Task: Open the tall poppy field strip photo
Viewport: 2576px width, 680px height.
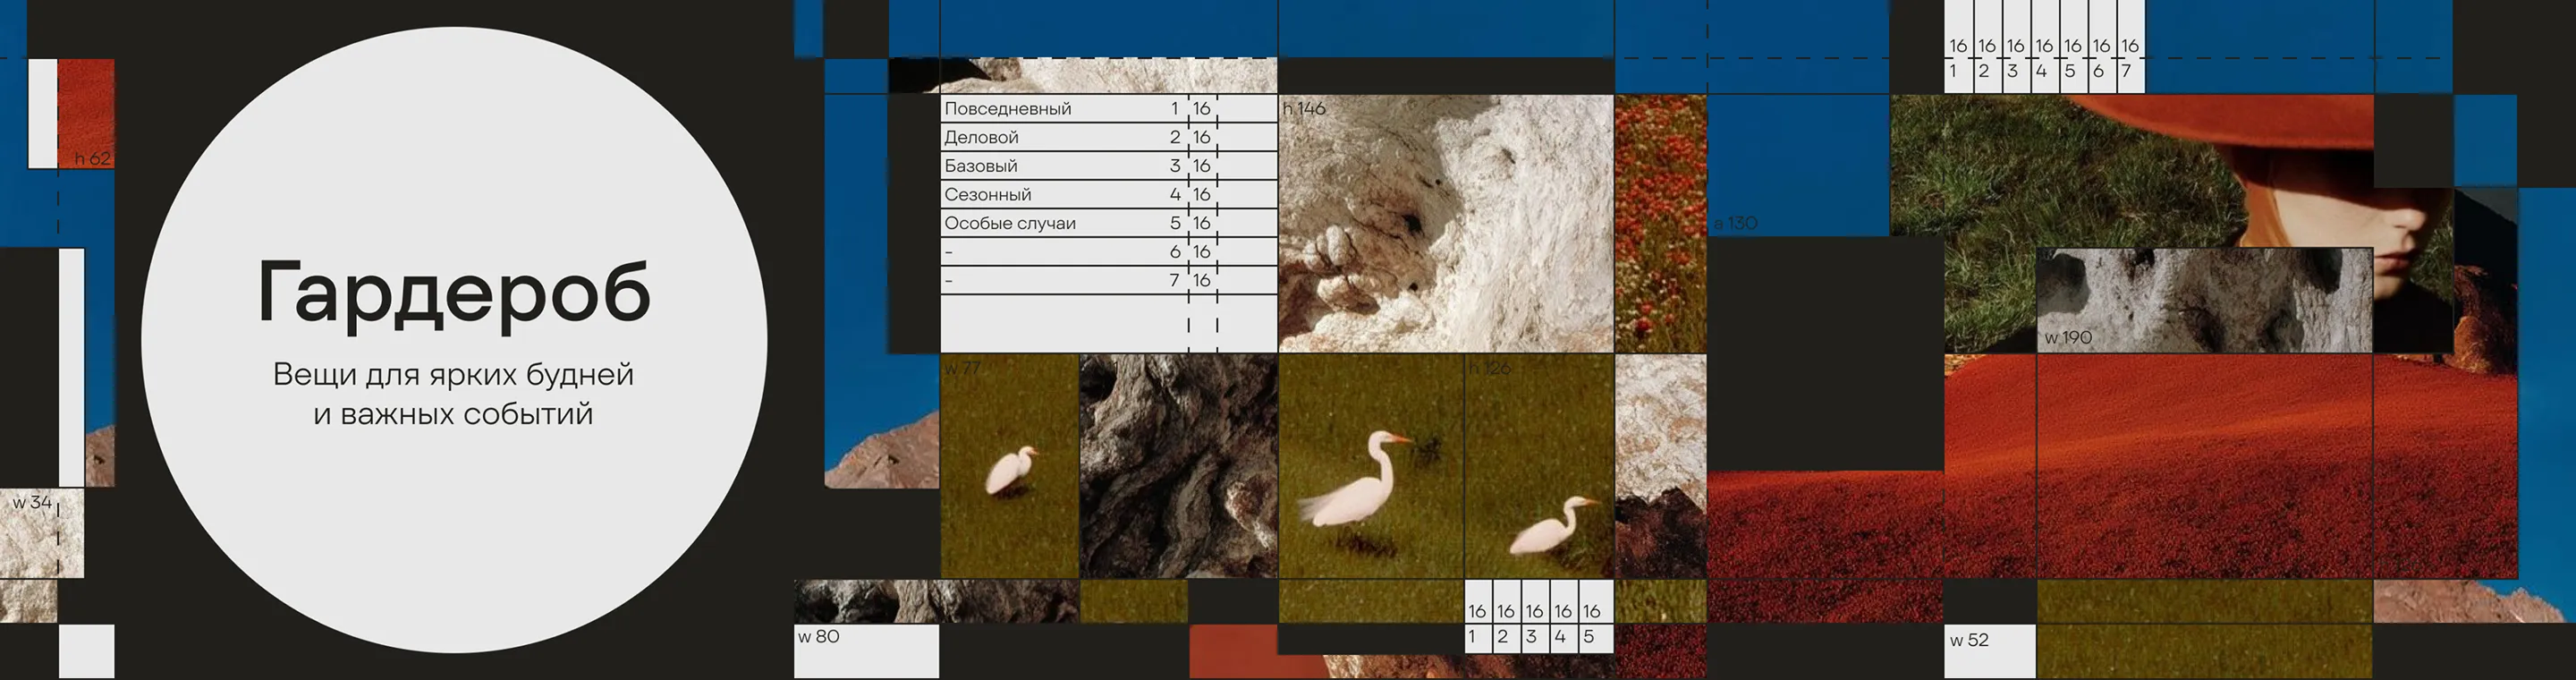Action: 1660,223
